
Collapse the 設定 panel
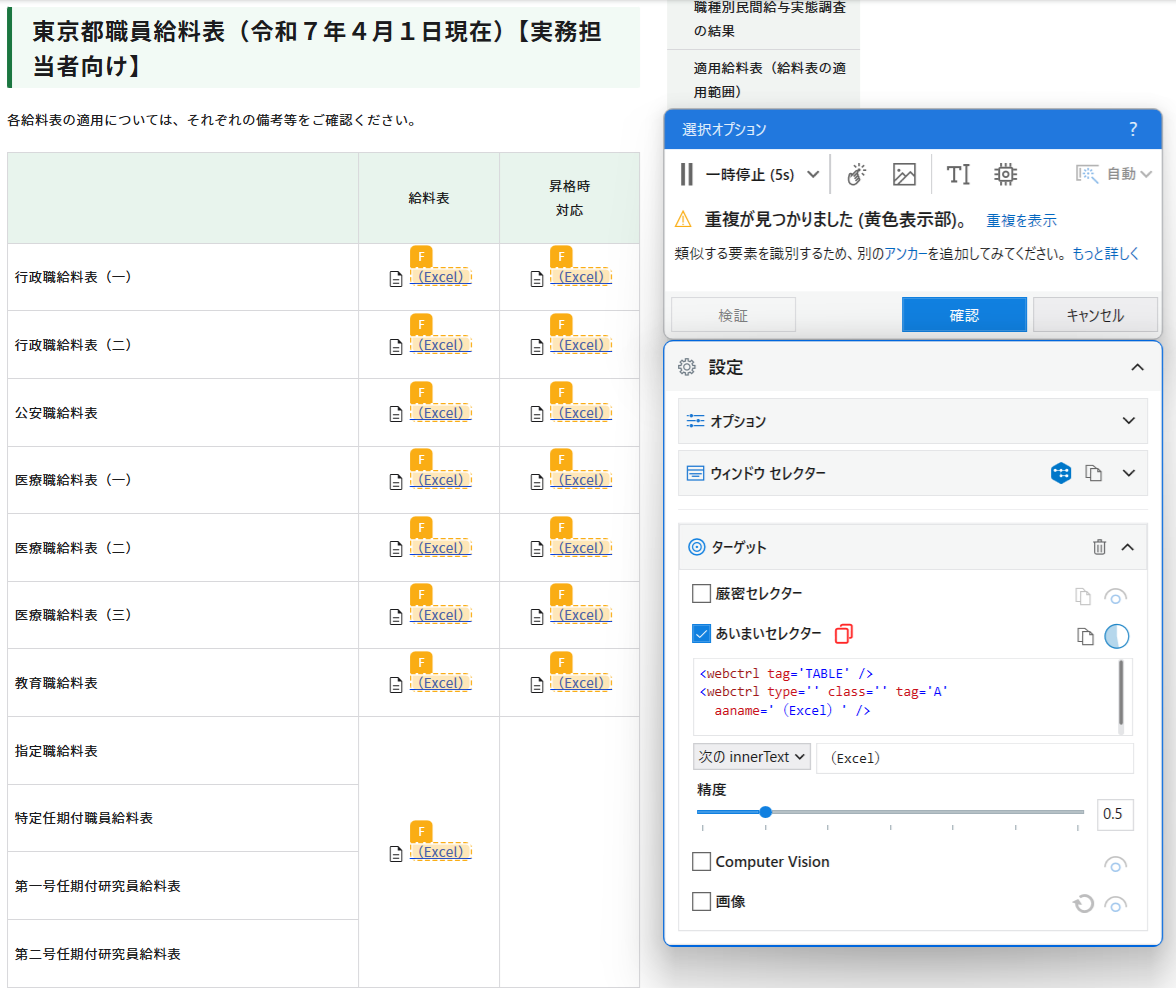coord(1137,367)
